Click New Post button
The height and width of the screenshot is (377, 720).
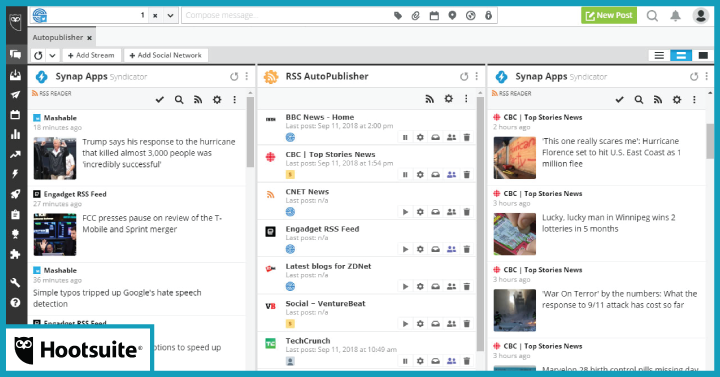click(609, 16)
